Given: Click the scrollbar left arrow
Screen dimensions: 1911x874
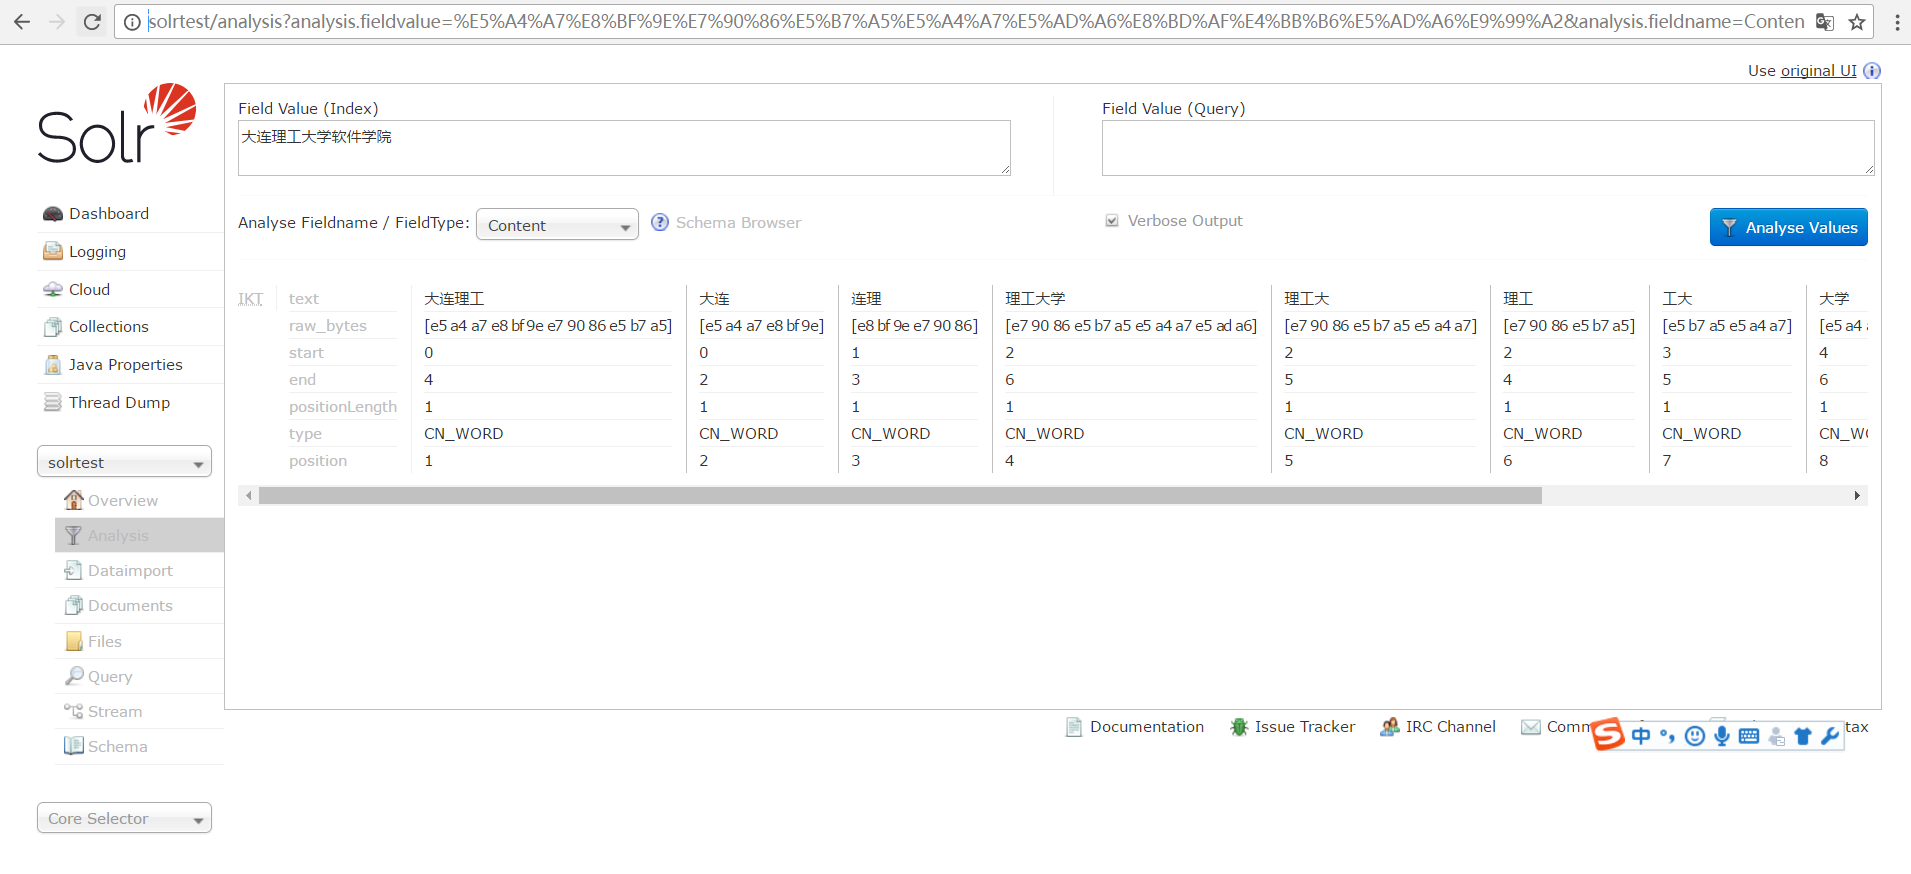Looking at the screenshot, I should pyautogui.click(x=248, y=496).
